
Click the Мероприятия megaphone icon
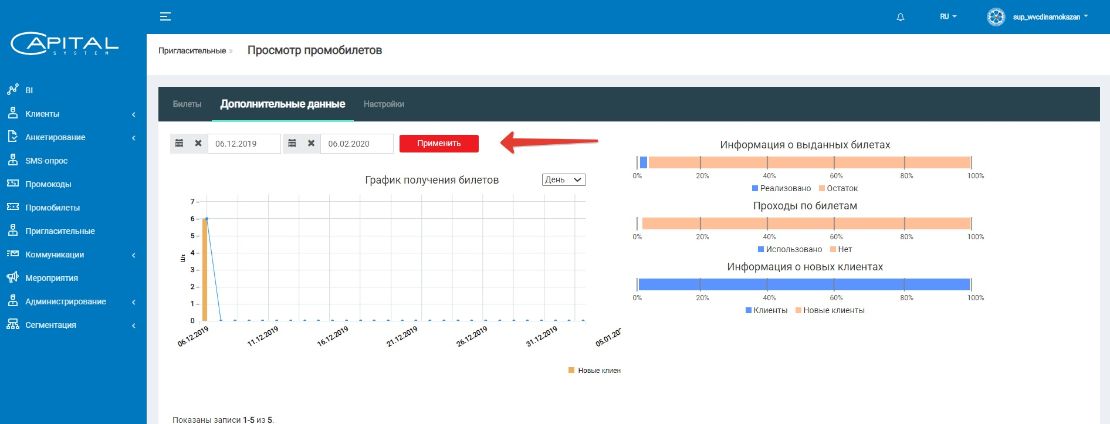pyautogui.click(x=12, y=277)
